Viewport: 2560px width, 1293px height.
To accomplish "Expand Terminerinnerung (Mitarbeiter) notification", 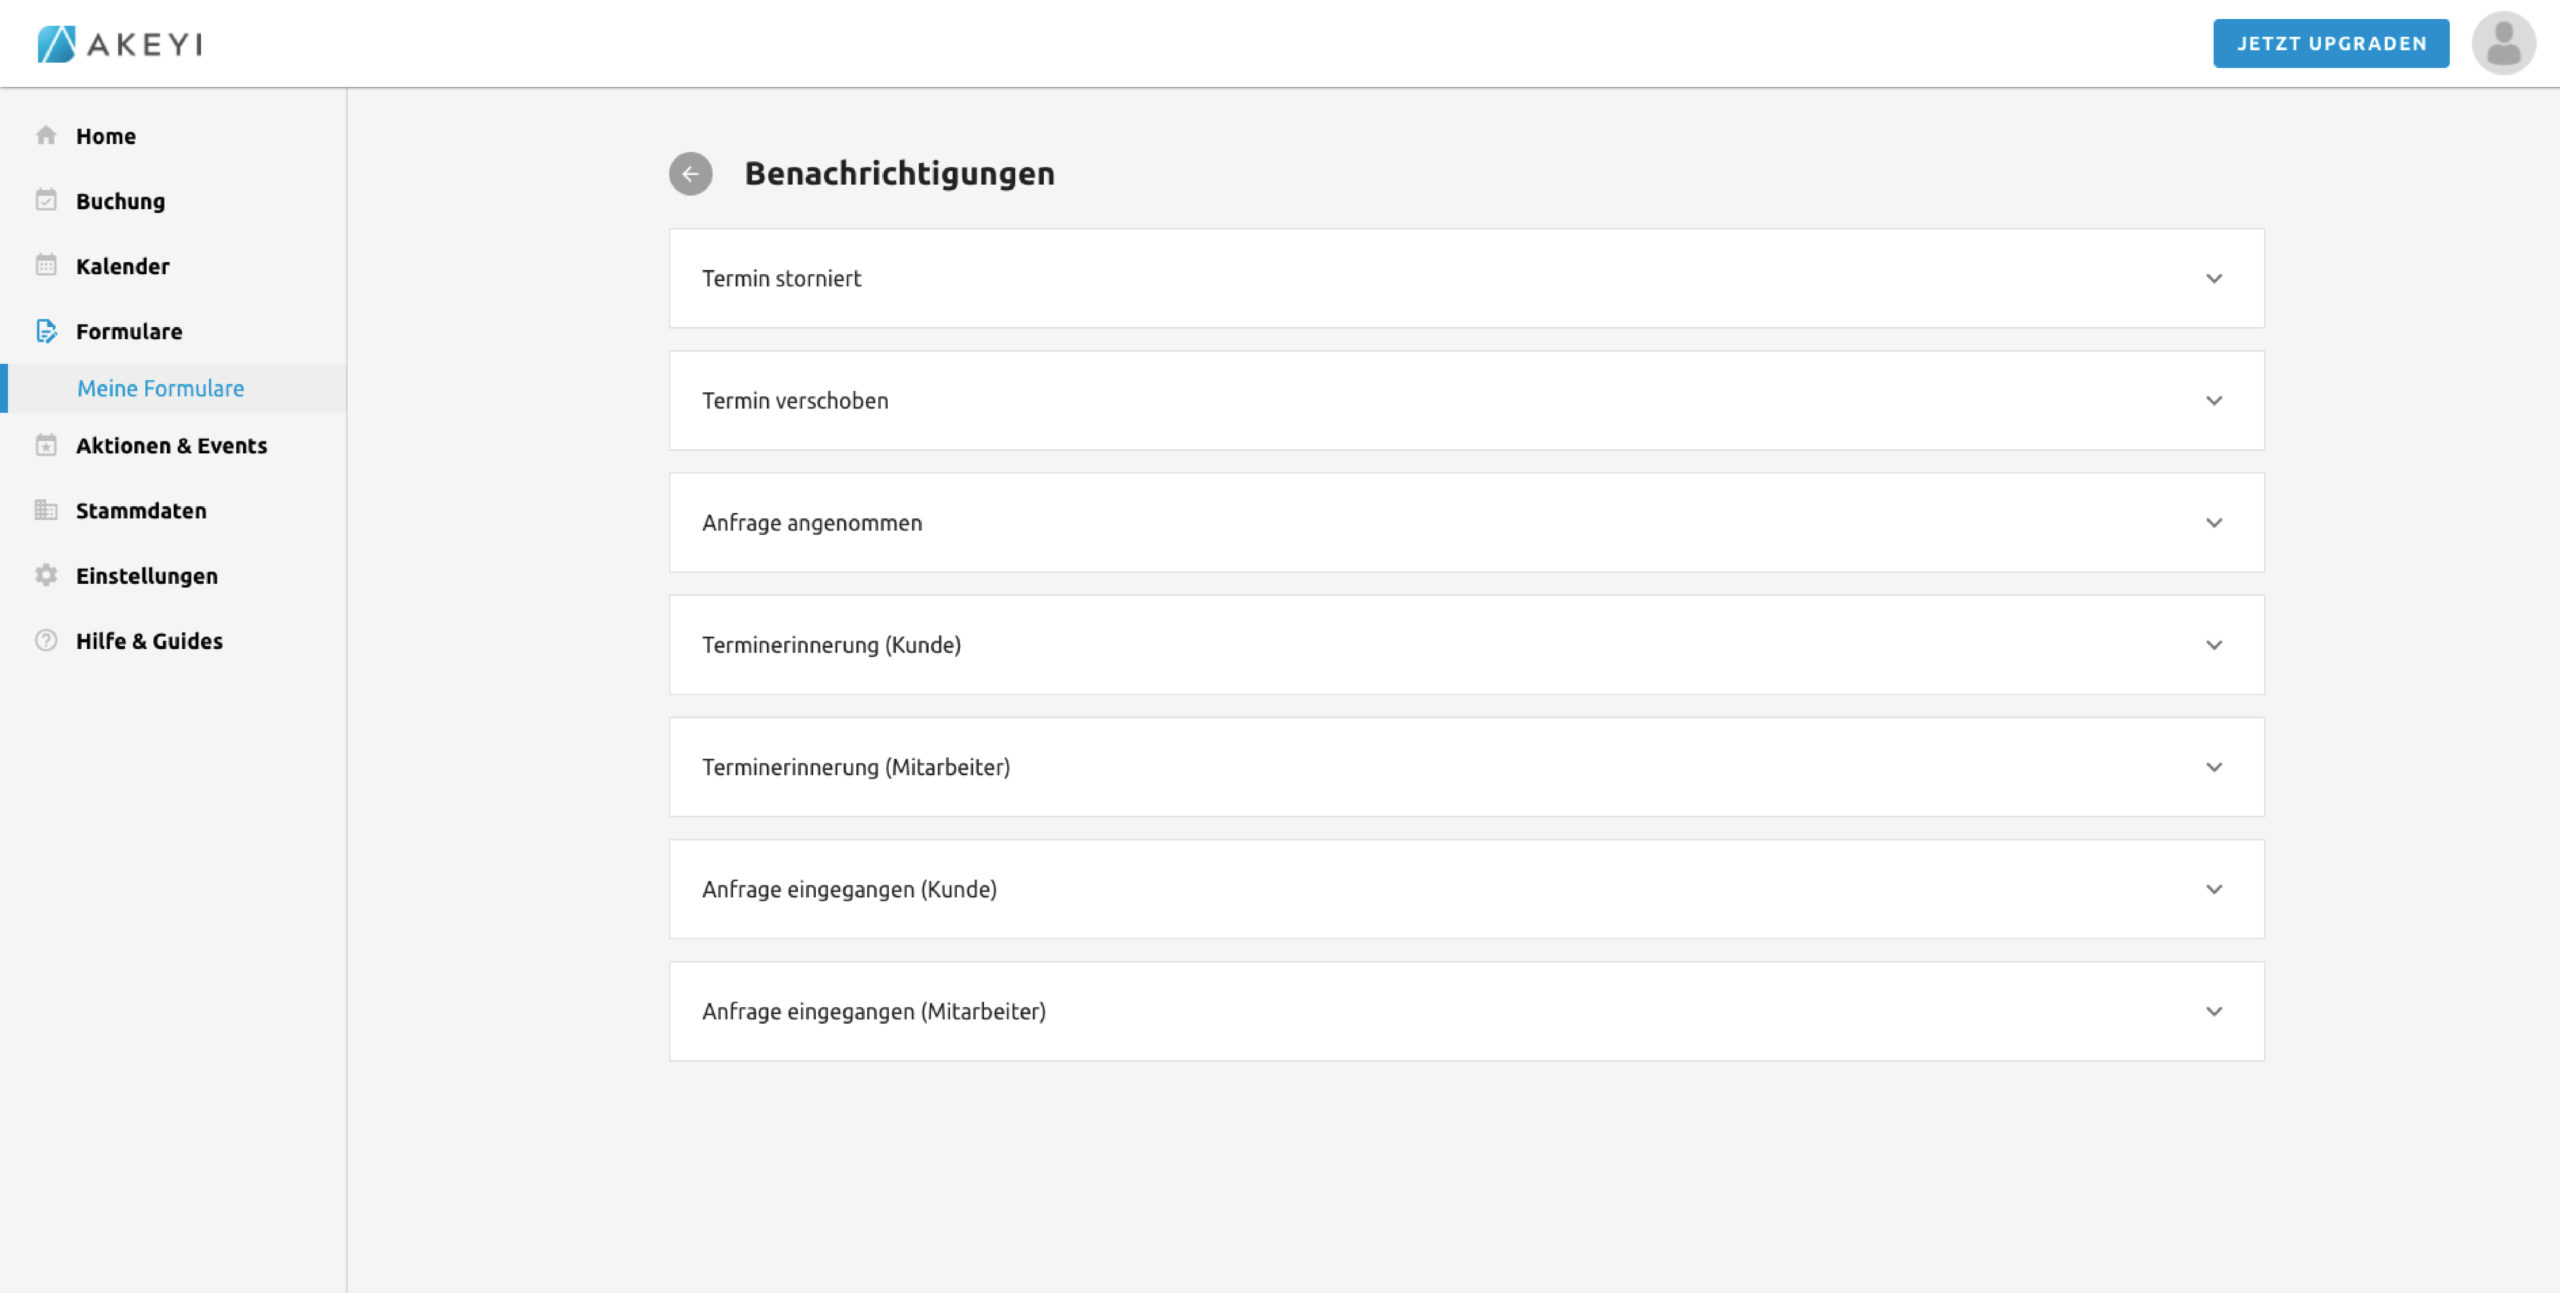I will 2214,767.
